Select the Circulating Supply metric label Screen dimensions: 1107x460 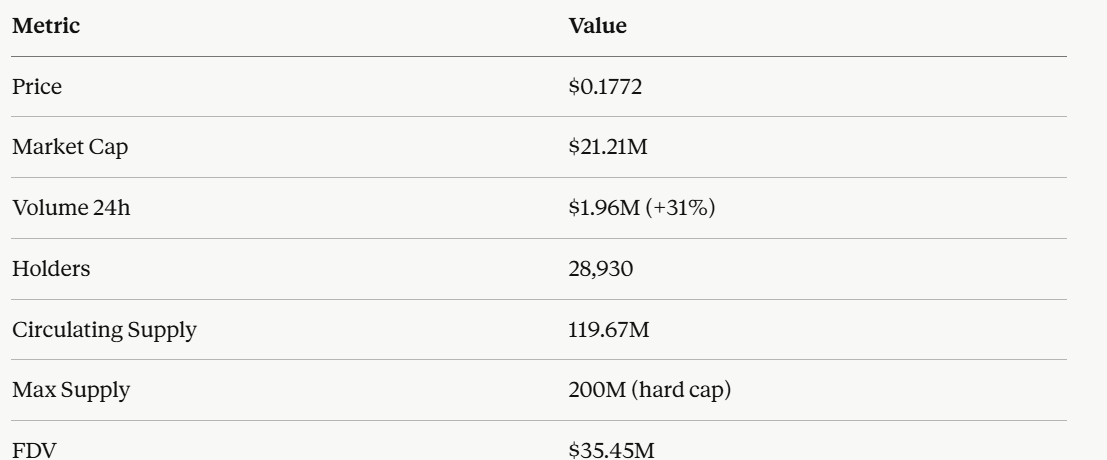[103, 330]
